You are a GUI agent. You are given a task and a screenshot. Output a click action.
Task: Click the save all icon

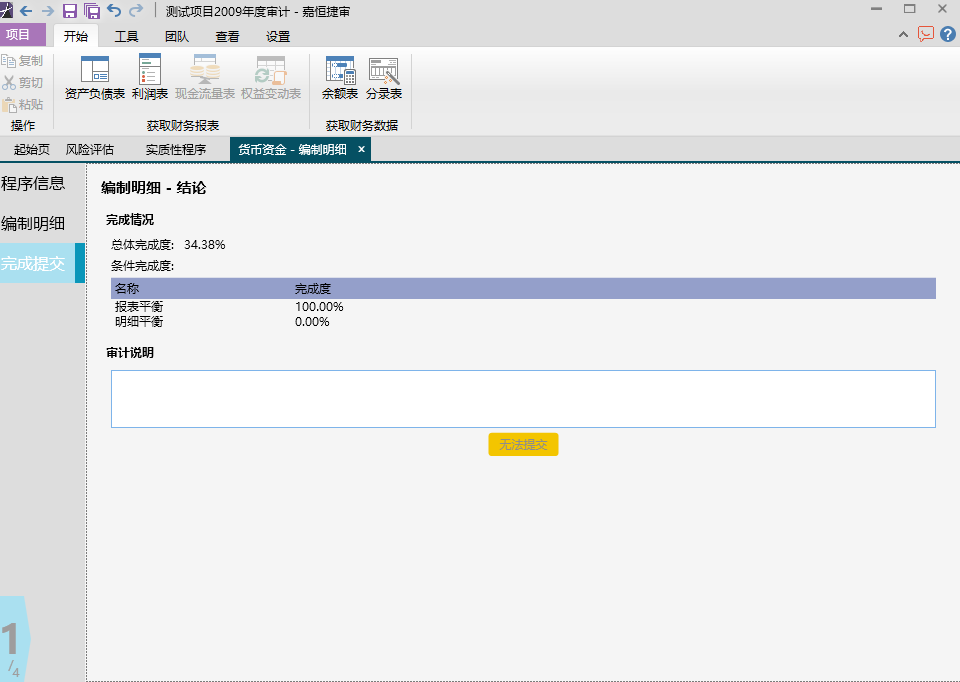[x=92, y=10]
